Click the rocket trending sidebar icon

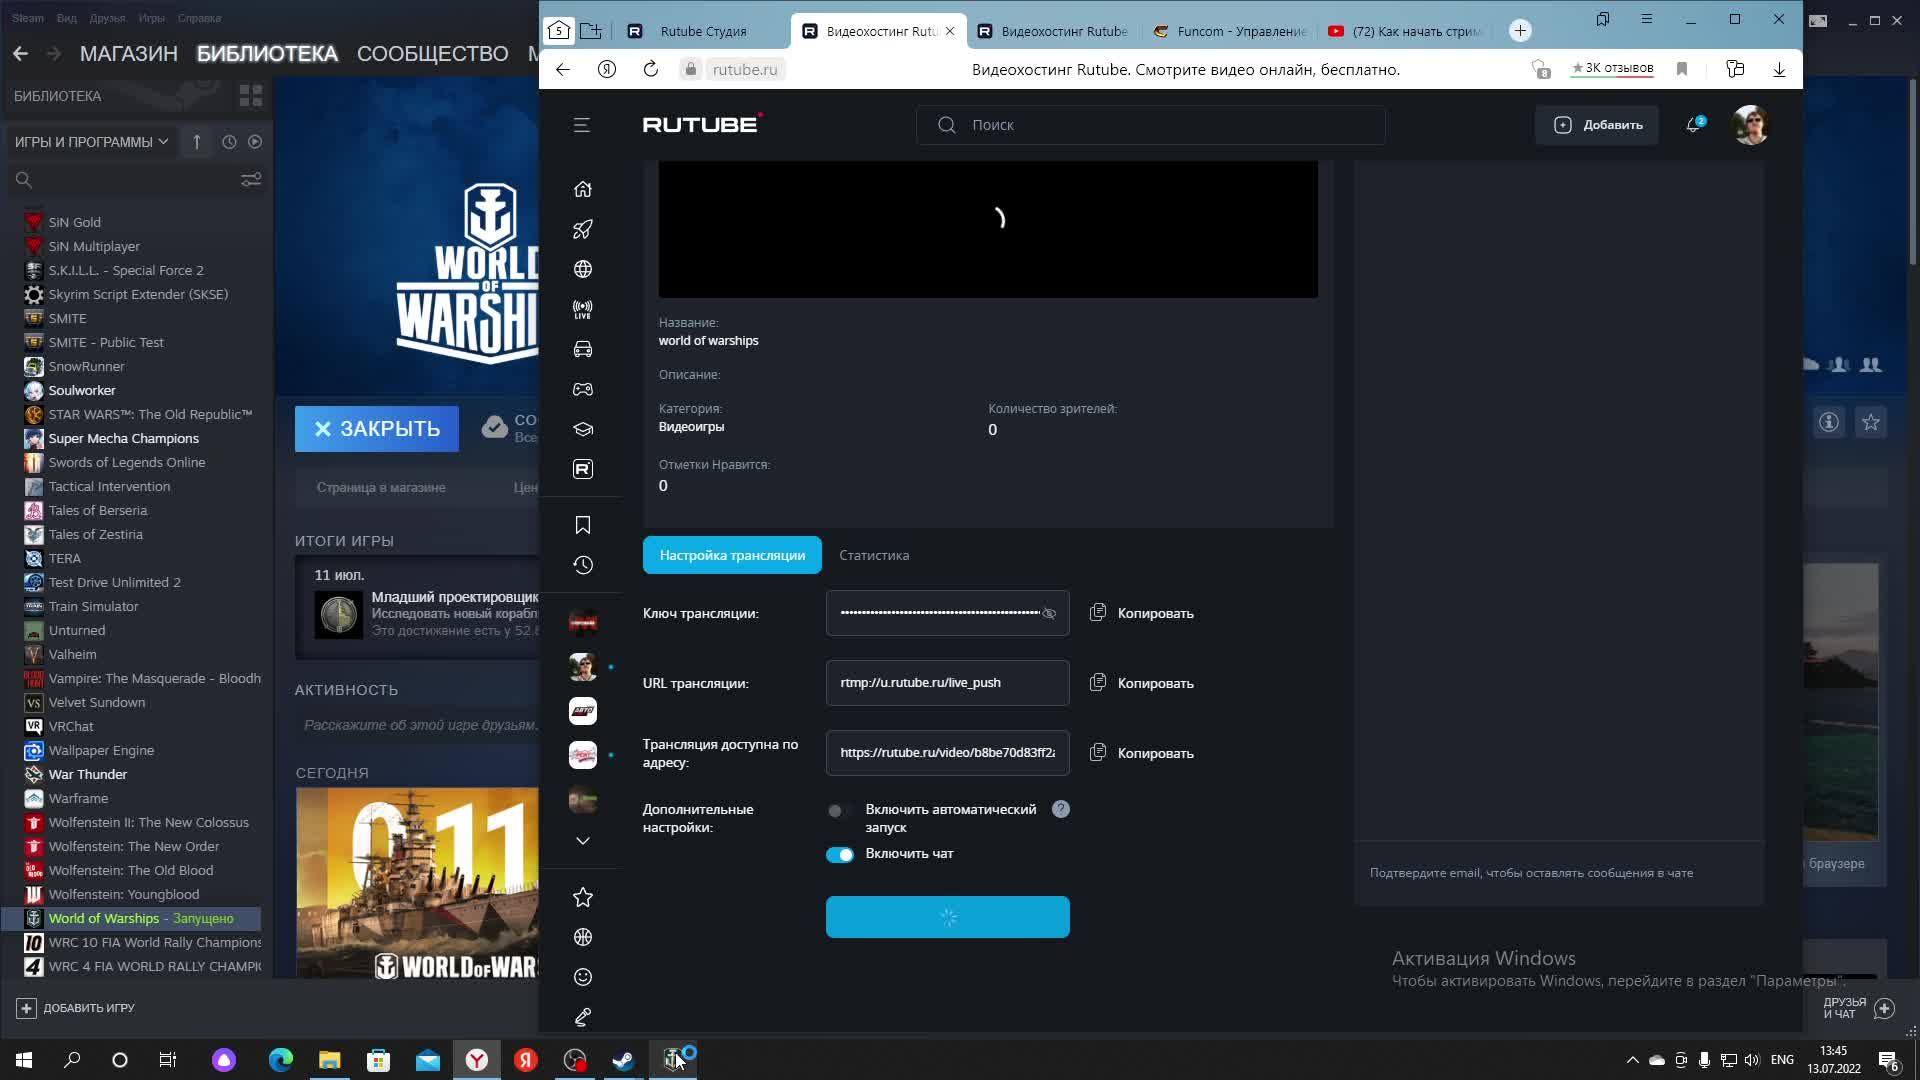coord(583,229)
